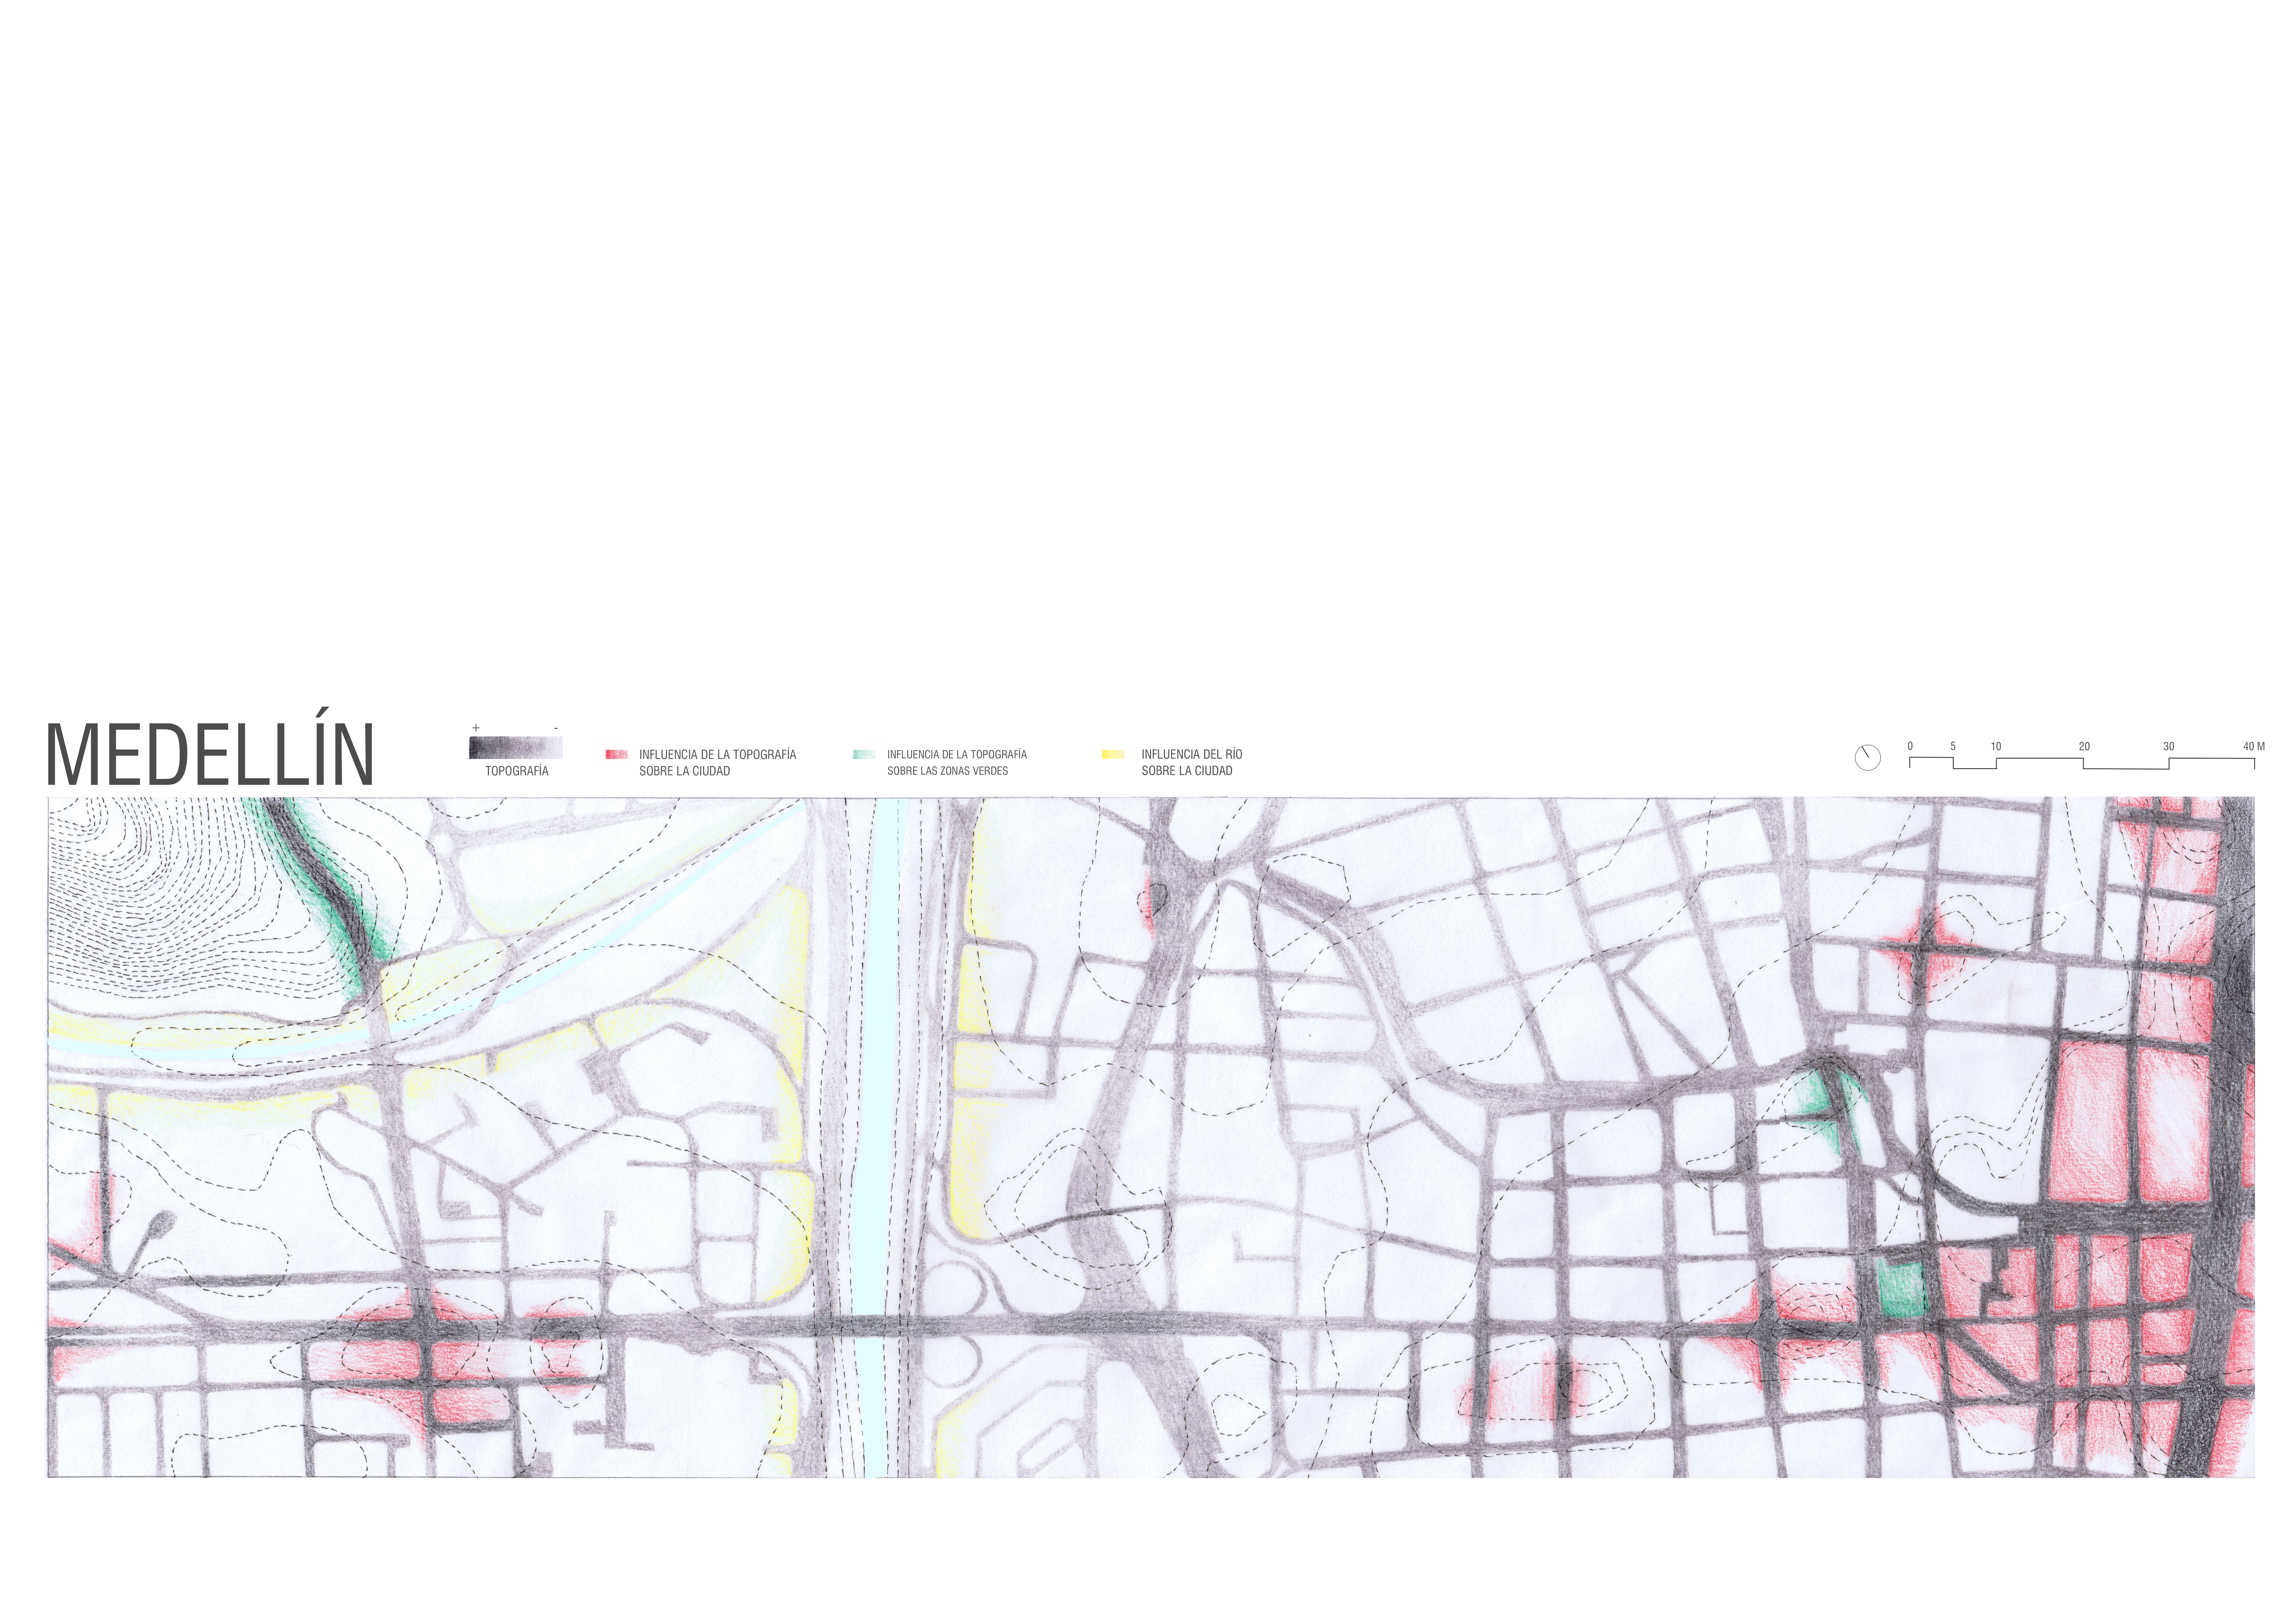The image size is (2296, 1623).
Task: Click the MEDELLÍN title text
Action: [210, 747]
